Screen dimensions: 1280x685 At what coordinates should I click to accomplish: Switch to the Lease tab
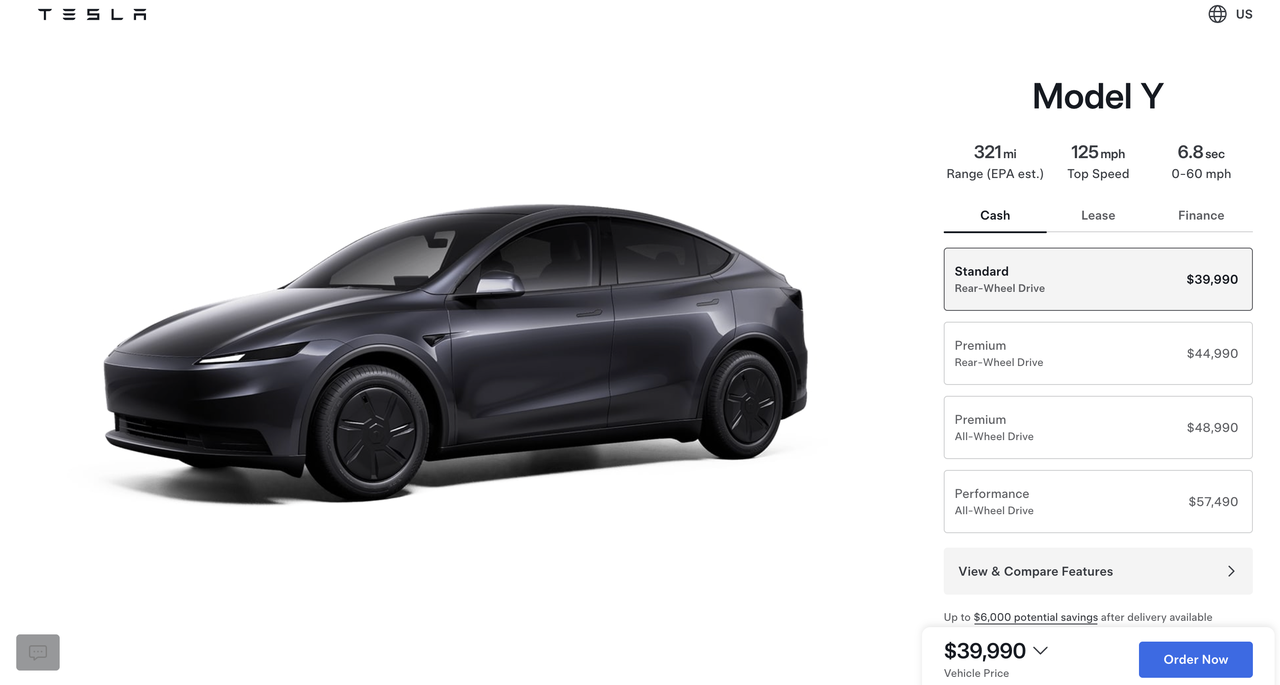coord(1098,215)
